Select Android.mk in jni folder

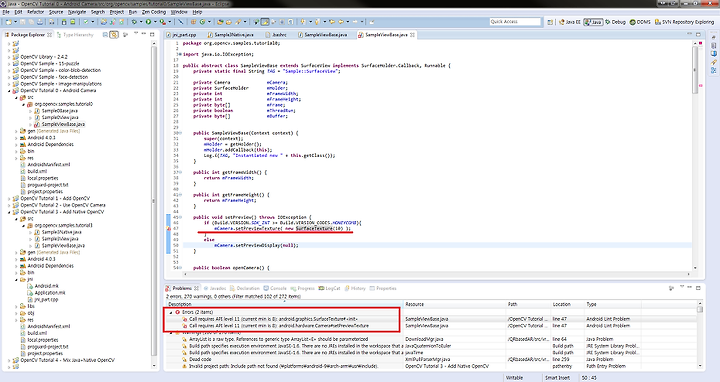(46, 286)
